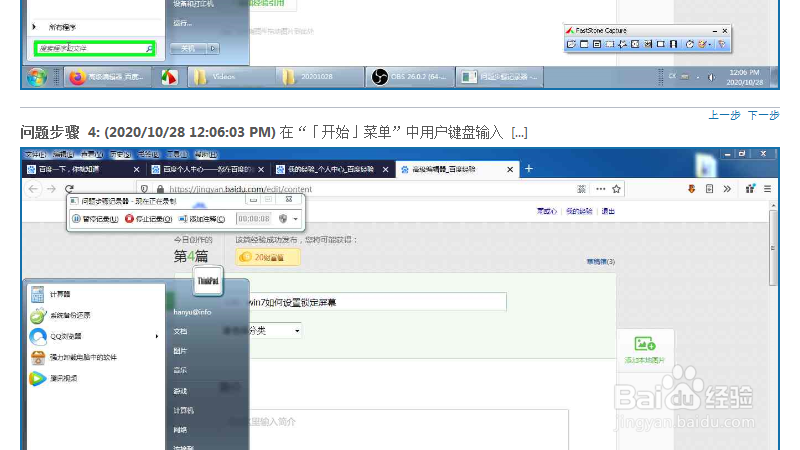800x450 pixels.
Task: Open the OBS 26.0.2 taskbar button
Action: tap(409, 77)
